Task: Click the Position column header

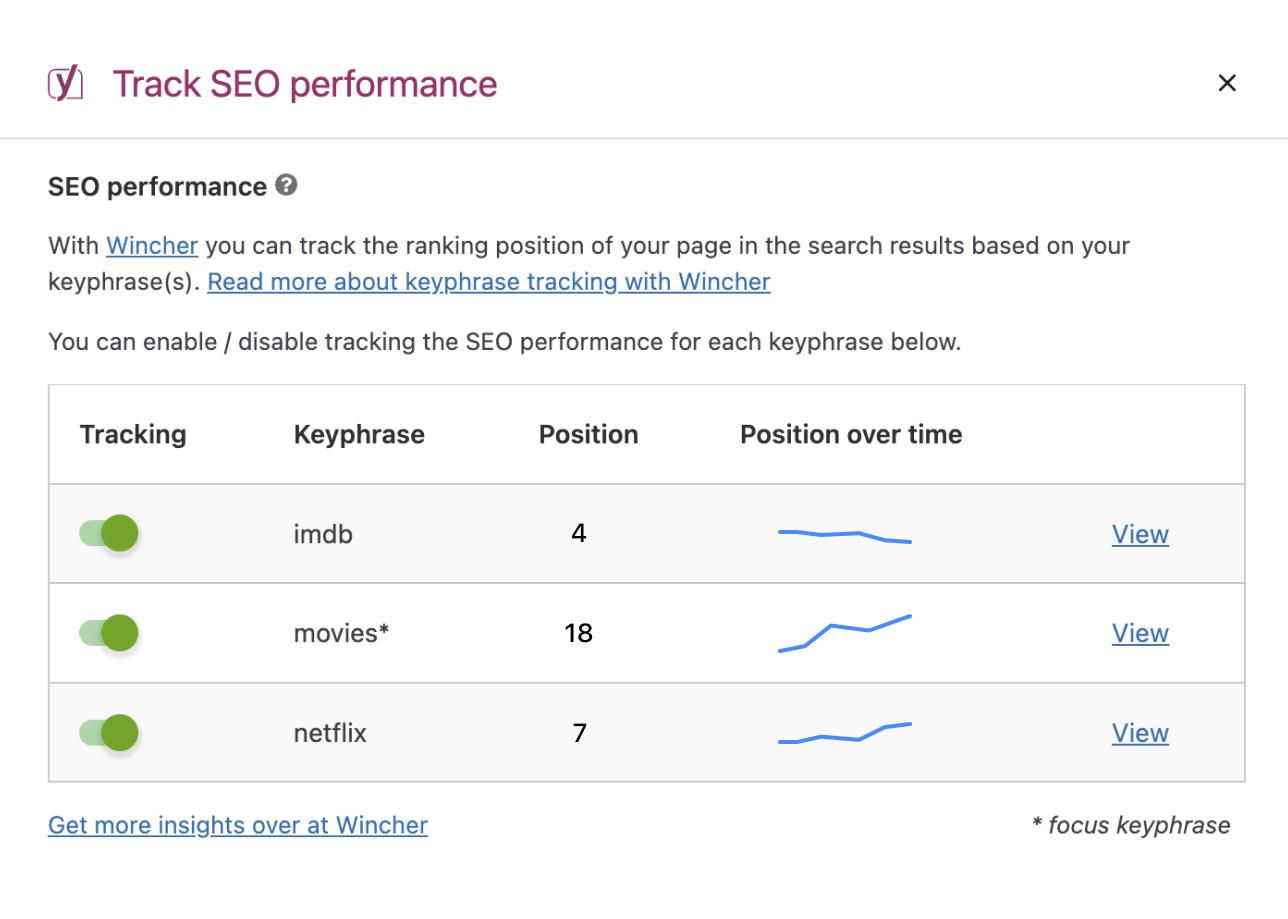Action: click(x=588, y=434)
